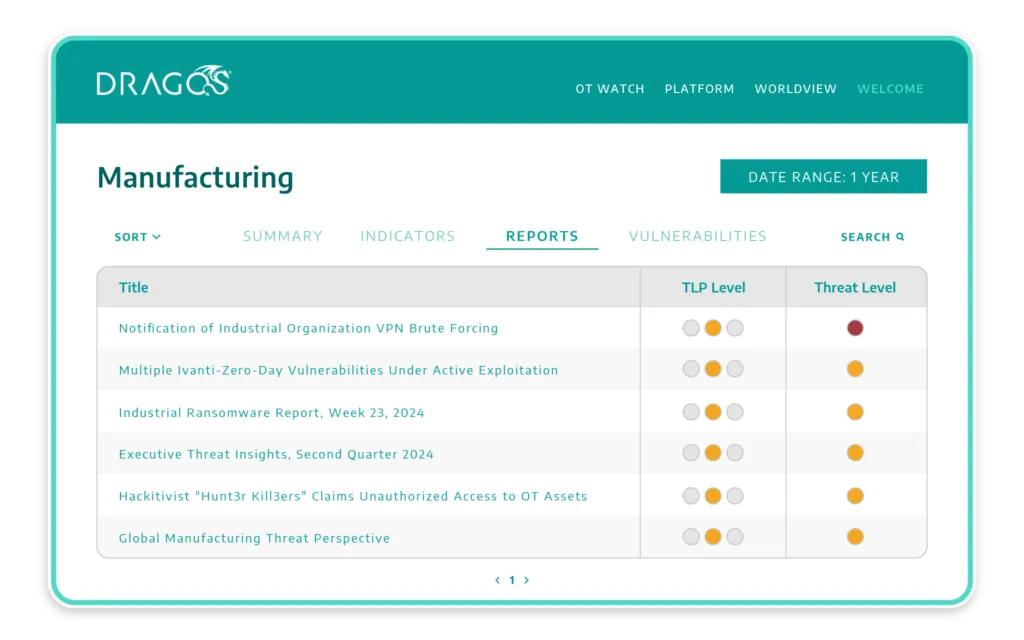Click the search magnifier icon
Viewport: 1024px width, 640px height.
pyautogui.click(x=900, y=236)
